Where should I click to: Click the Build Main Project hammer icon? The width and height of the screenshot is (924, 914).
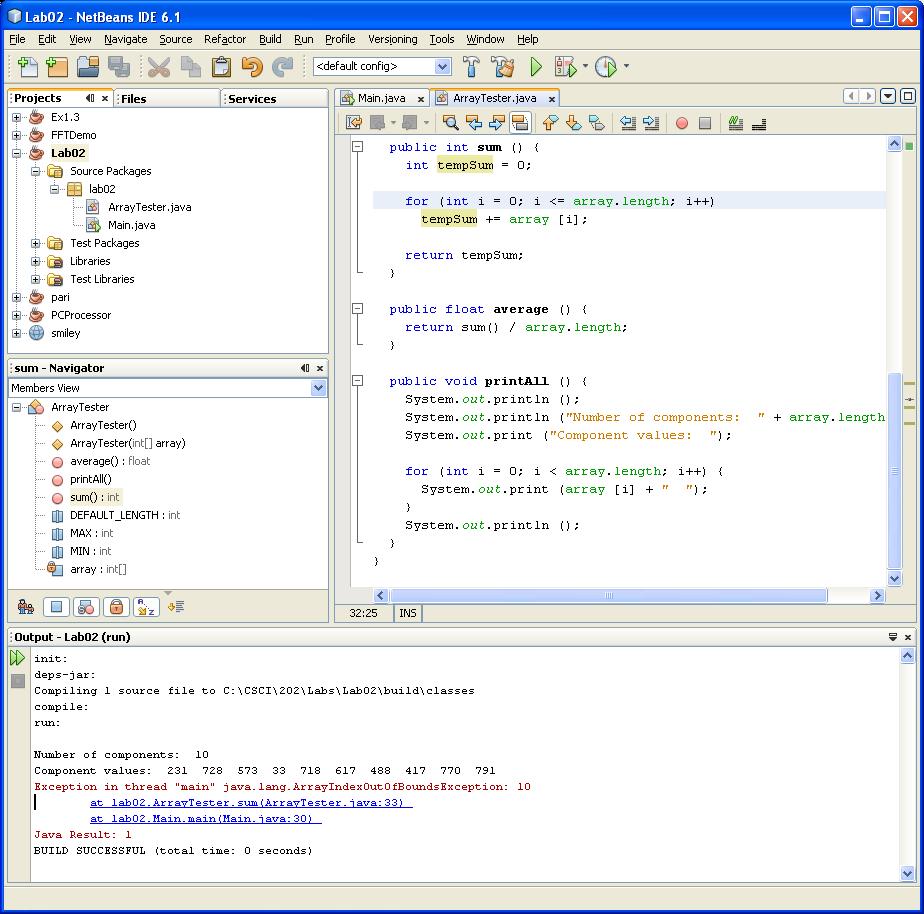pos(471,67)
